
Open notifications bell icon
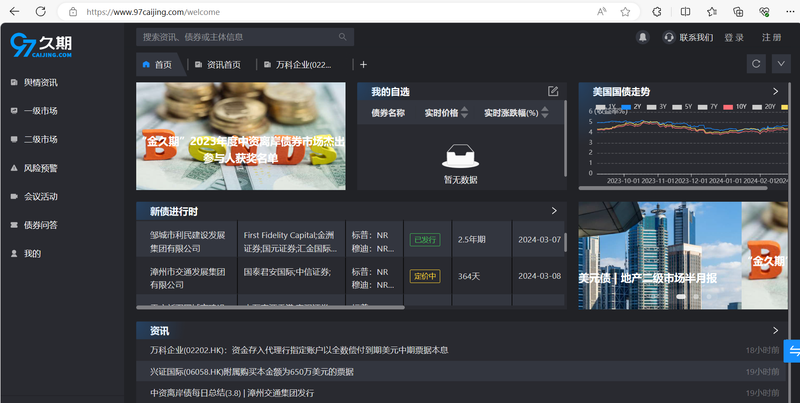[x=643, y=37]
